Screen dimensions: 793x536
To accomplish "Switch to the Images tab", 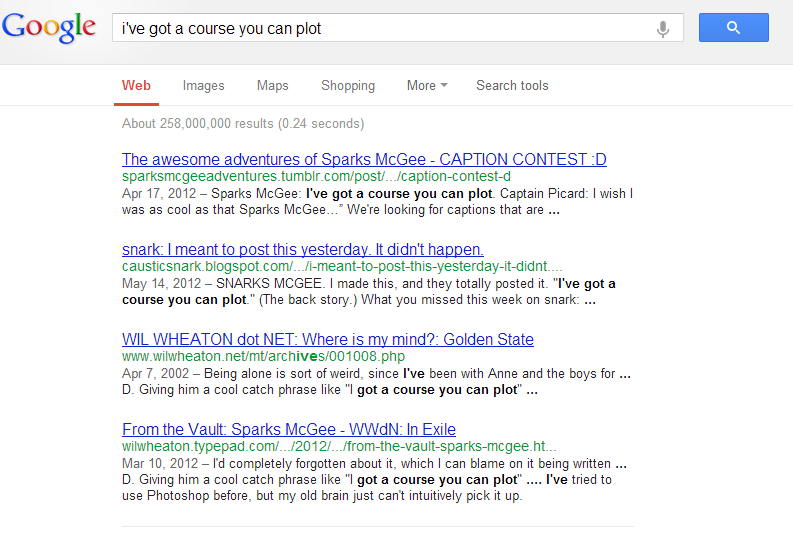I will pyautogui.click(x=203, y=85).
